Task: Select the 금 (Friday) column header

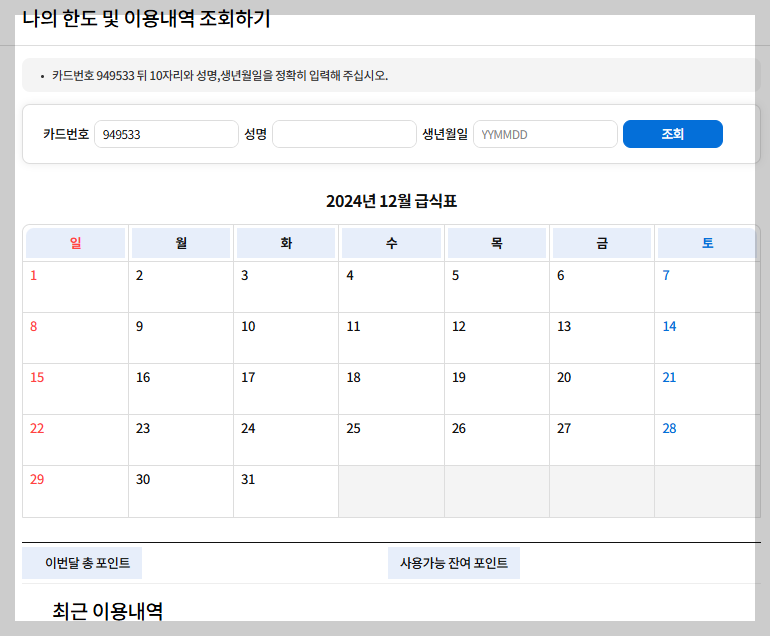Action: coord(602,243)
